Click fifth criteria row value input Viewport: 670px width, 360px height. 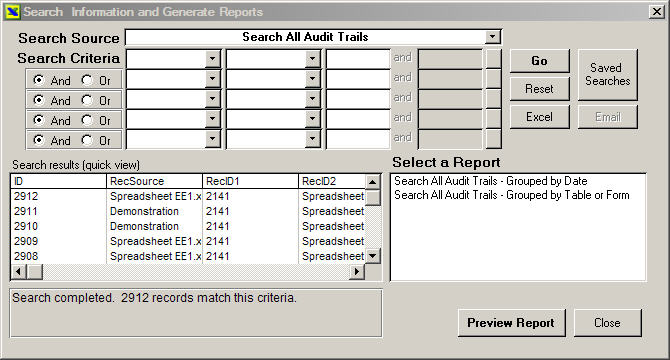(358, 138)
